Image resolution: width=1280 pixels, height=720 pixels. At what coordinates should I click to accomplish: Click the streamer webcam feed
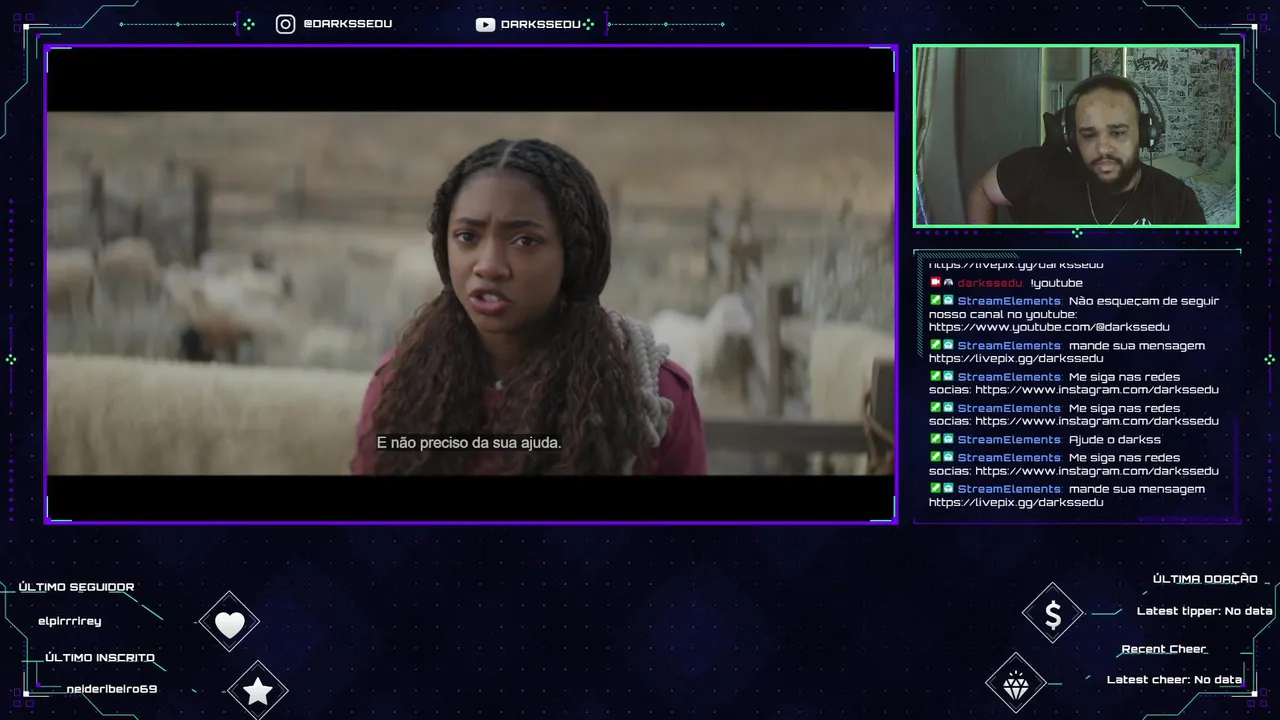click(x=1076, y=136)
